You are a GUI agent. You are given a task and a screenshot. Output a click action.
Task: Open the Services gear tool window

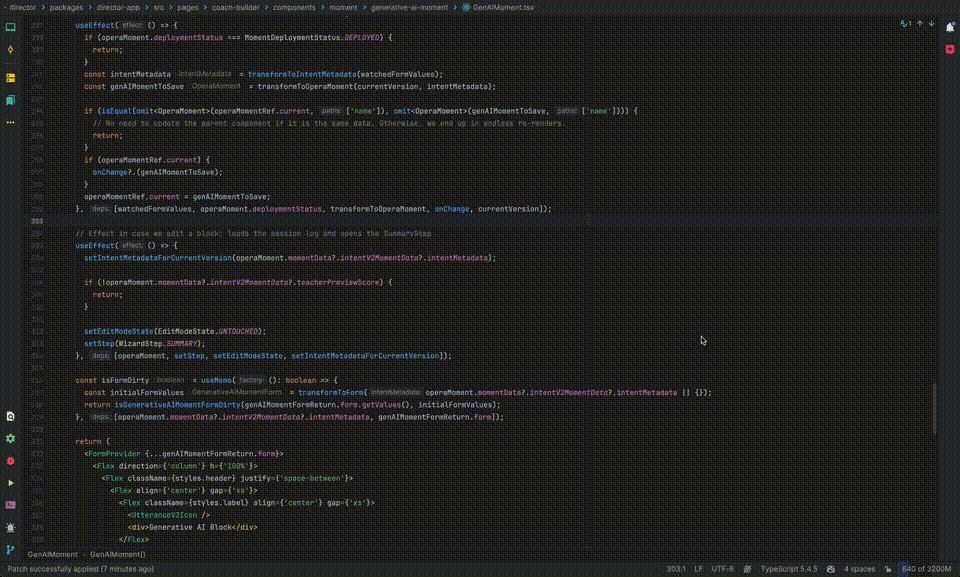(x=10, y=439)
